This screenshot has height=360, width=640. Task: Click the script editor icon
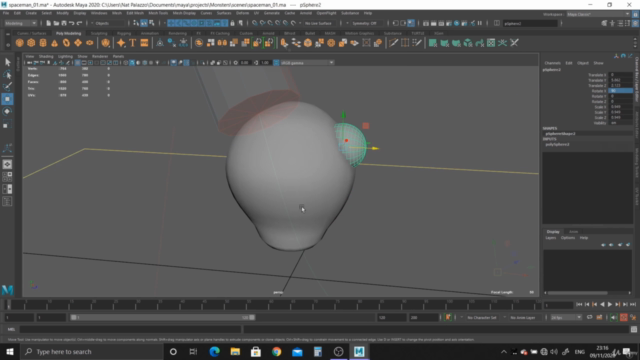[x=634, y=329]
